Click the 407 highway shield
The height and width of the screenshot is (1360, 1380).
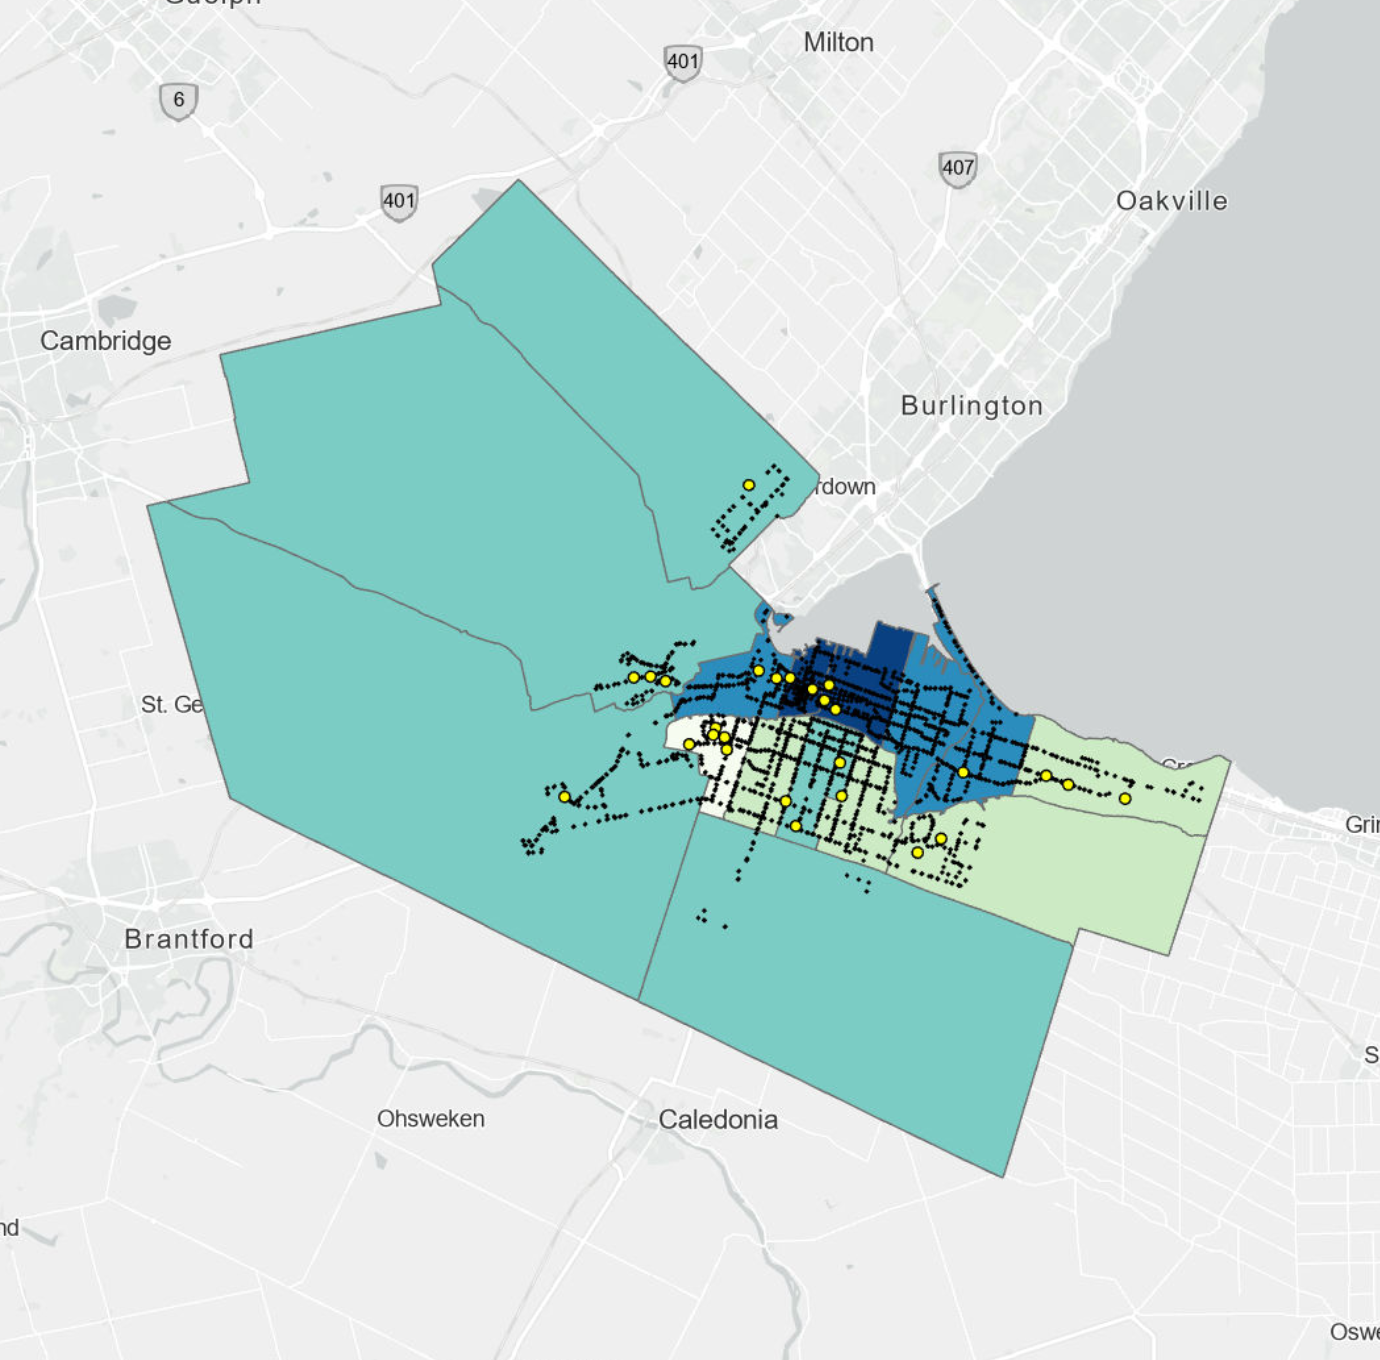pyautogui.click(x=958, y=168)
